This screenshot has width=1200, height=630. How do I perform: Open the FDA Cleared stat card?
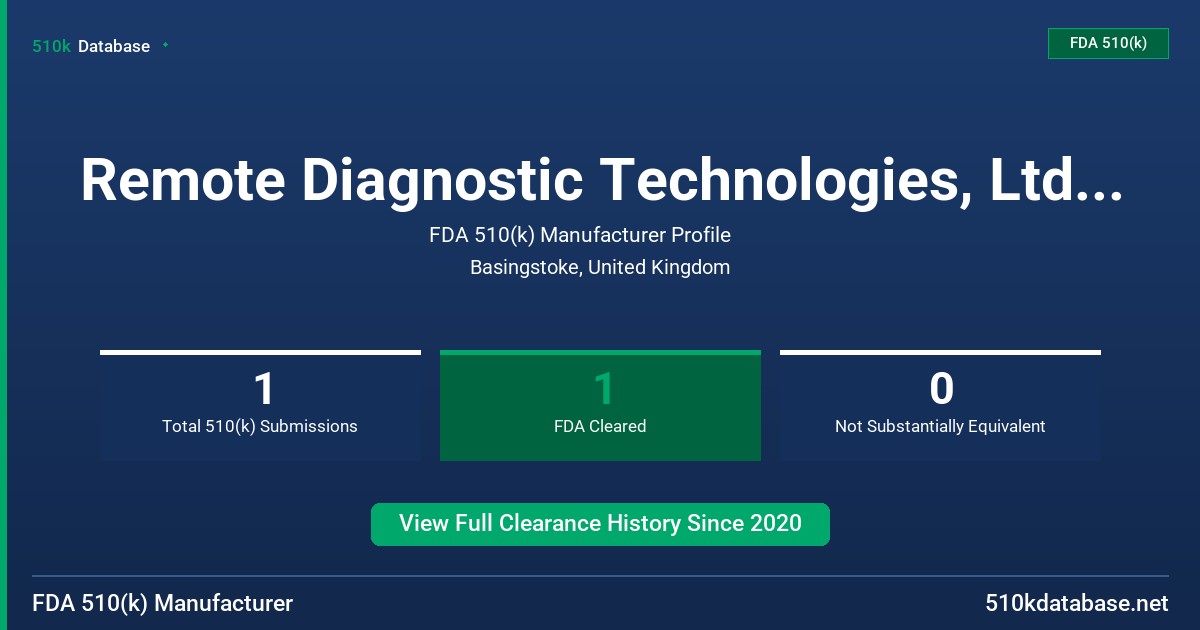(x=600, y=405)
